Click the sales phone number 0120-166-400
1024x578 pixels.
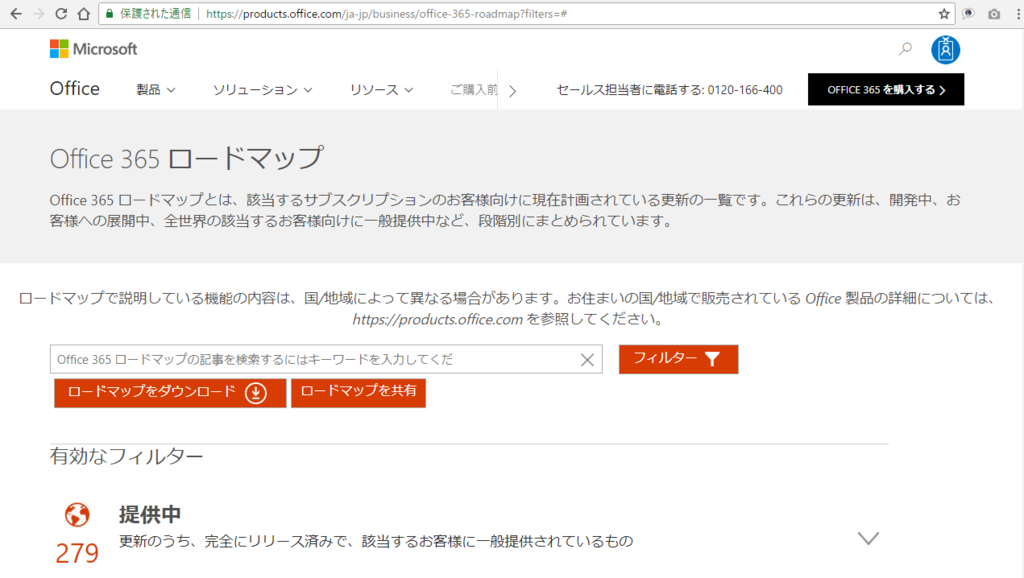(745, 89)
